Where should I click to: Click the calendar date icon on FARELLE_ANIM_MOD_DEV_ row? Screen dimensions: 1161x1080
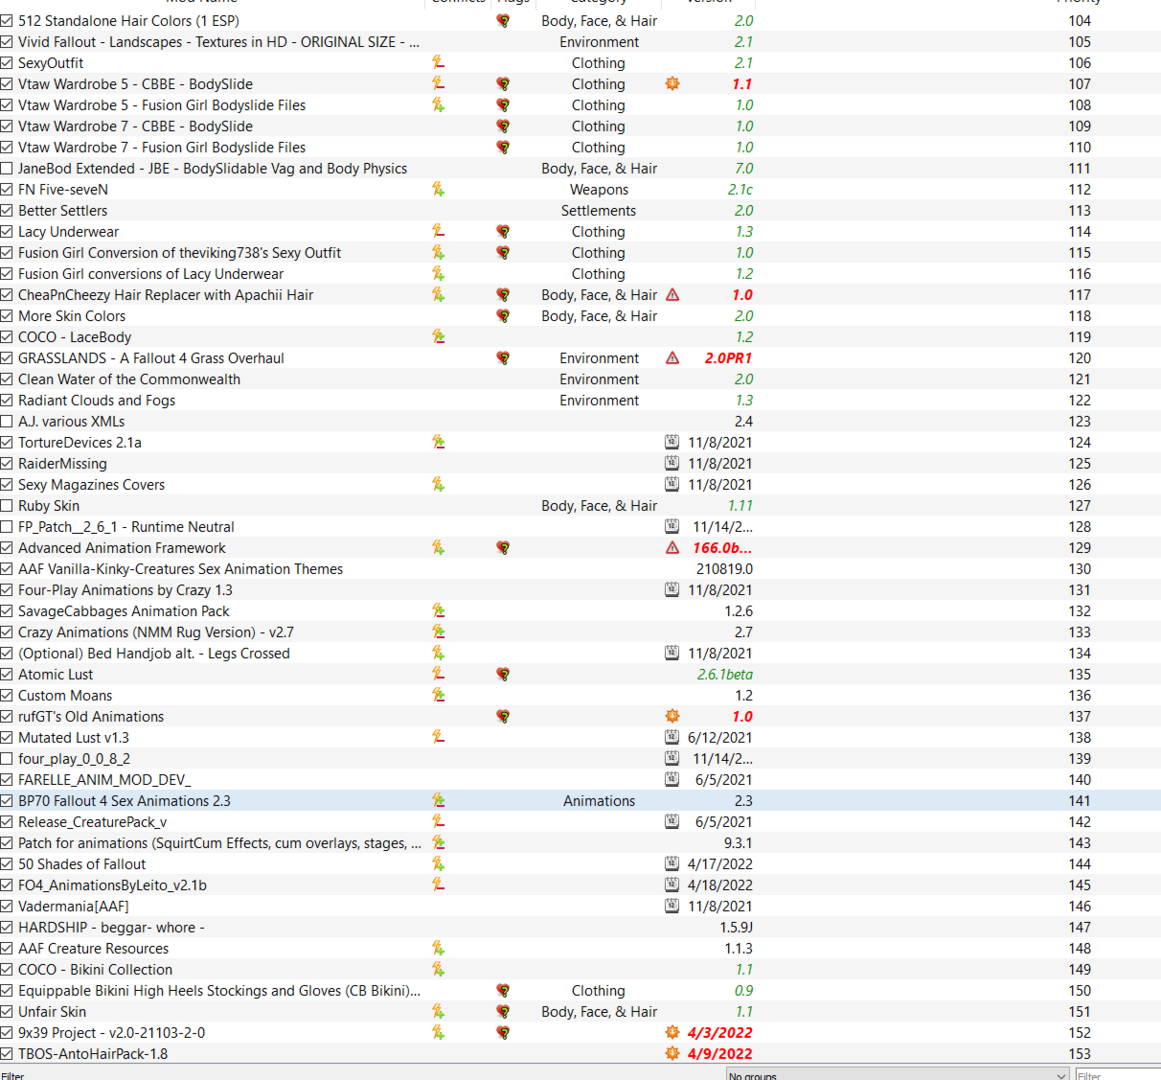coord(672,779)
